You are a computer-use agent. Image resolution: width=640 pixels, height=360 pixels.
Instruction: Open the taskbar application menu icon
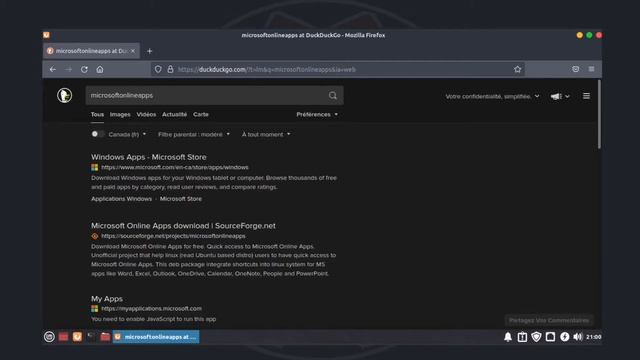[49, 337]
